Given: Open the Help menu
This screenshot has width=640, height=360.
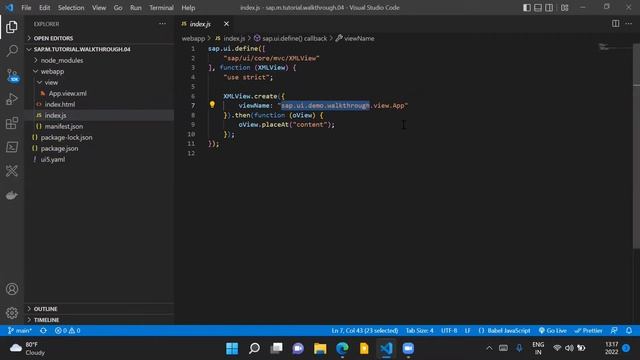Looking at the screenshot, I should tap(188, 7).
